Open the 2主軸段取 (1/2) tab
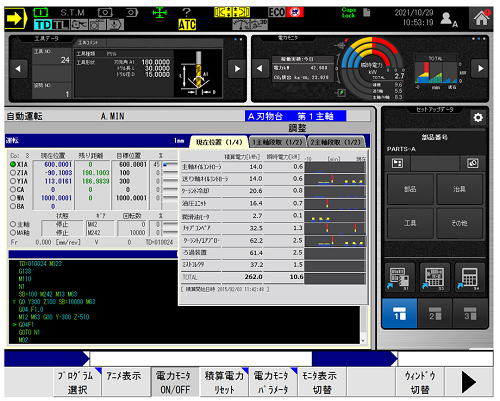500x401 pixels. 336,142
